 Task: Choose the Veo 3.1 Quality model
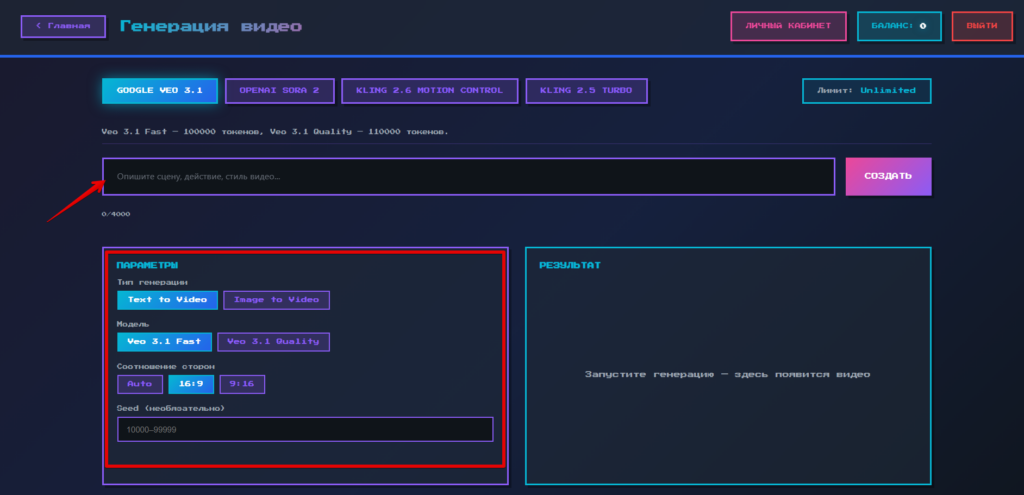pos(273,342)
